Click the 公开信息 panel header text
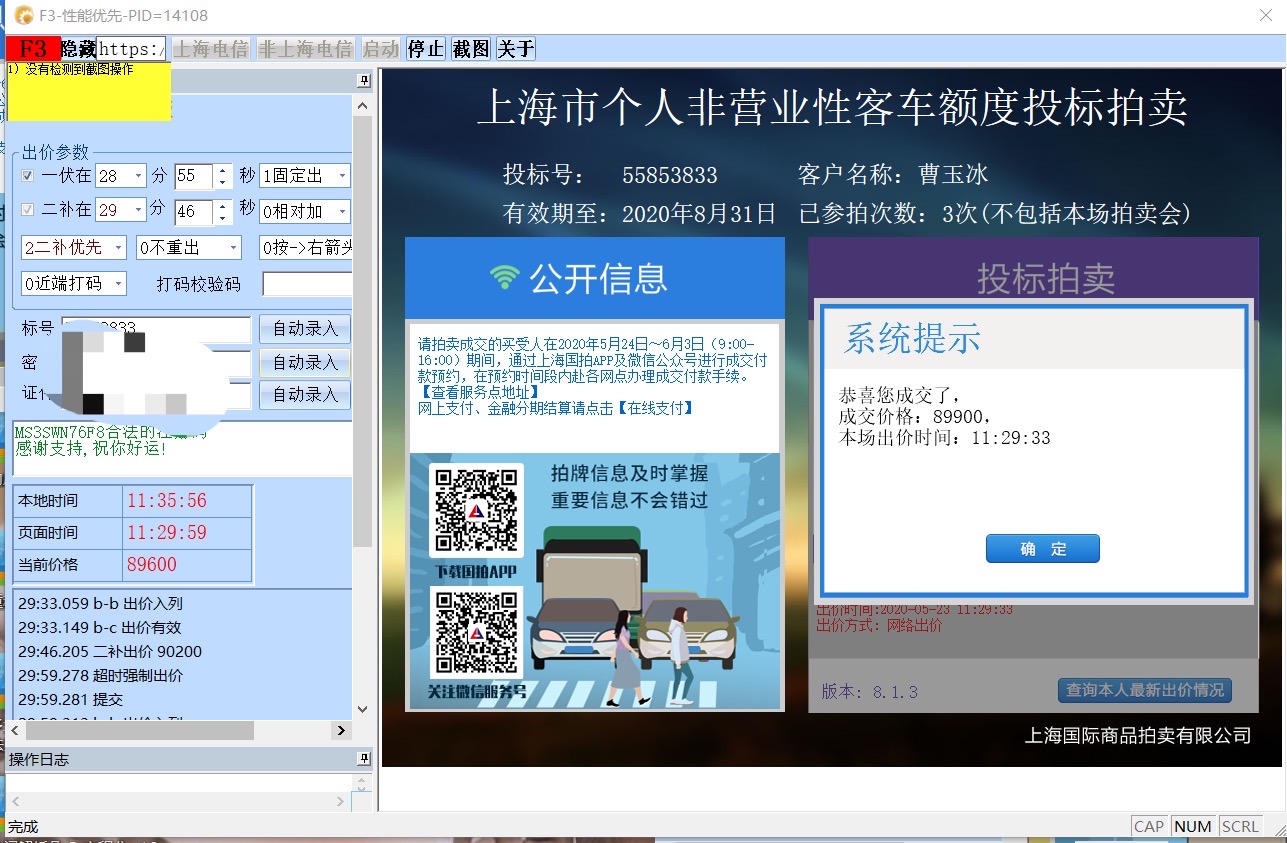The image size is (1287, 843). tap(598, 278)
